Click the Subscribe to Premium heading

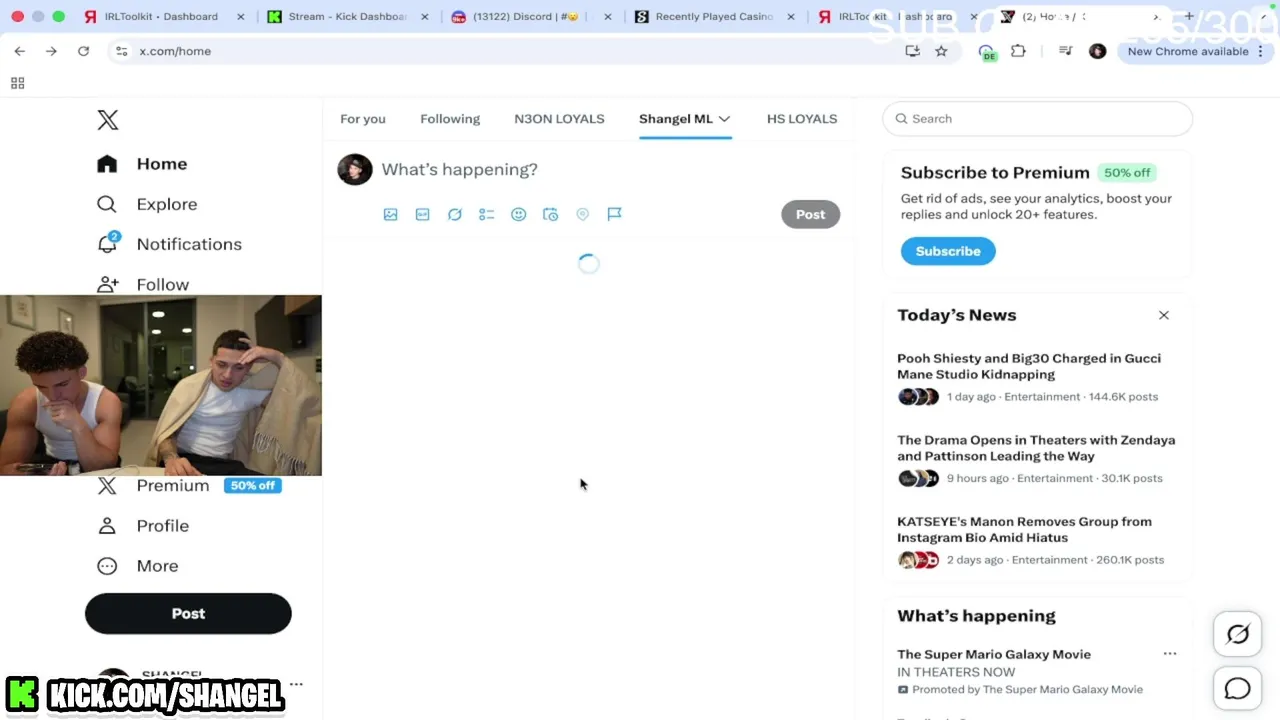[995, 173]
